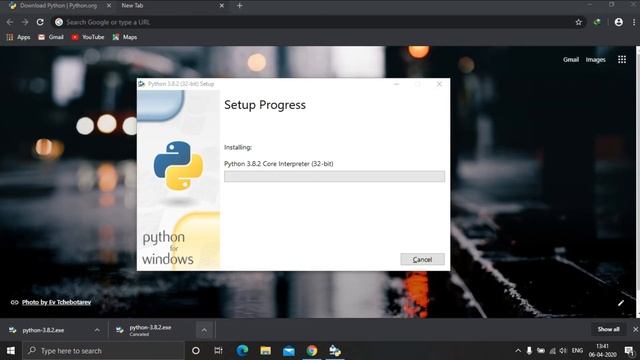Minimize the Chrome window
Image resolution: width=640 pixels, height=360 pixels.
(x=589, y=4)
